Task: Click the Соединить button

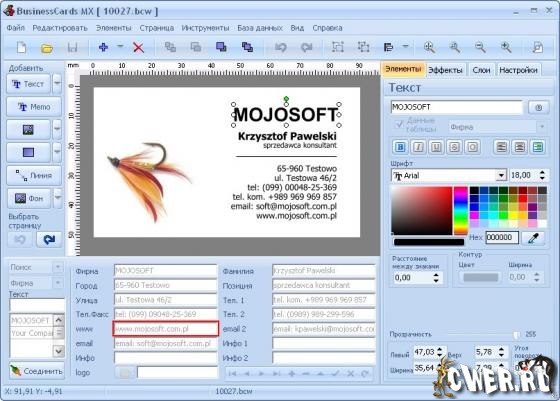Action: [x=36, y=371]
